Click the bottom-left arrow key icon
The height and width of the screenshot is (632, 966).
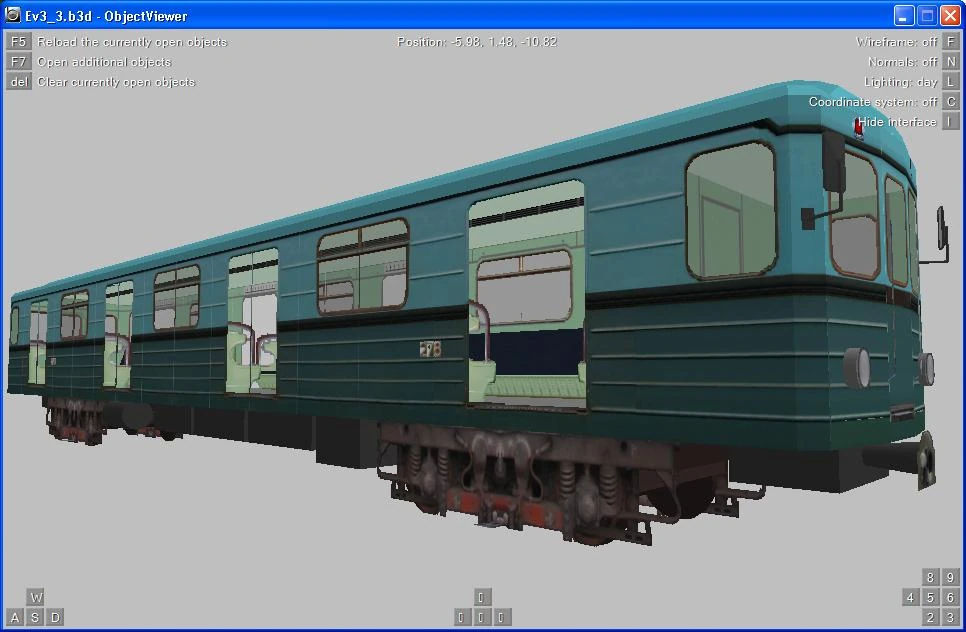point(461,617)
